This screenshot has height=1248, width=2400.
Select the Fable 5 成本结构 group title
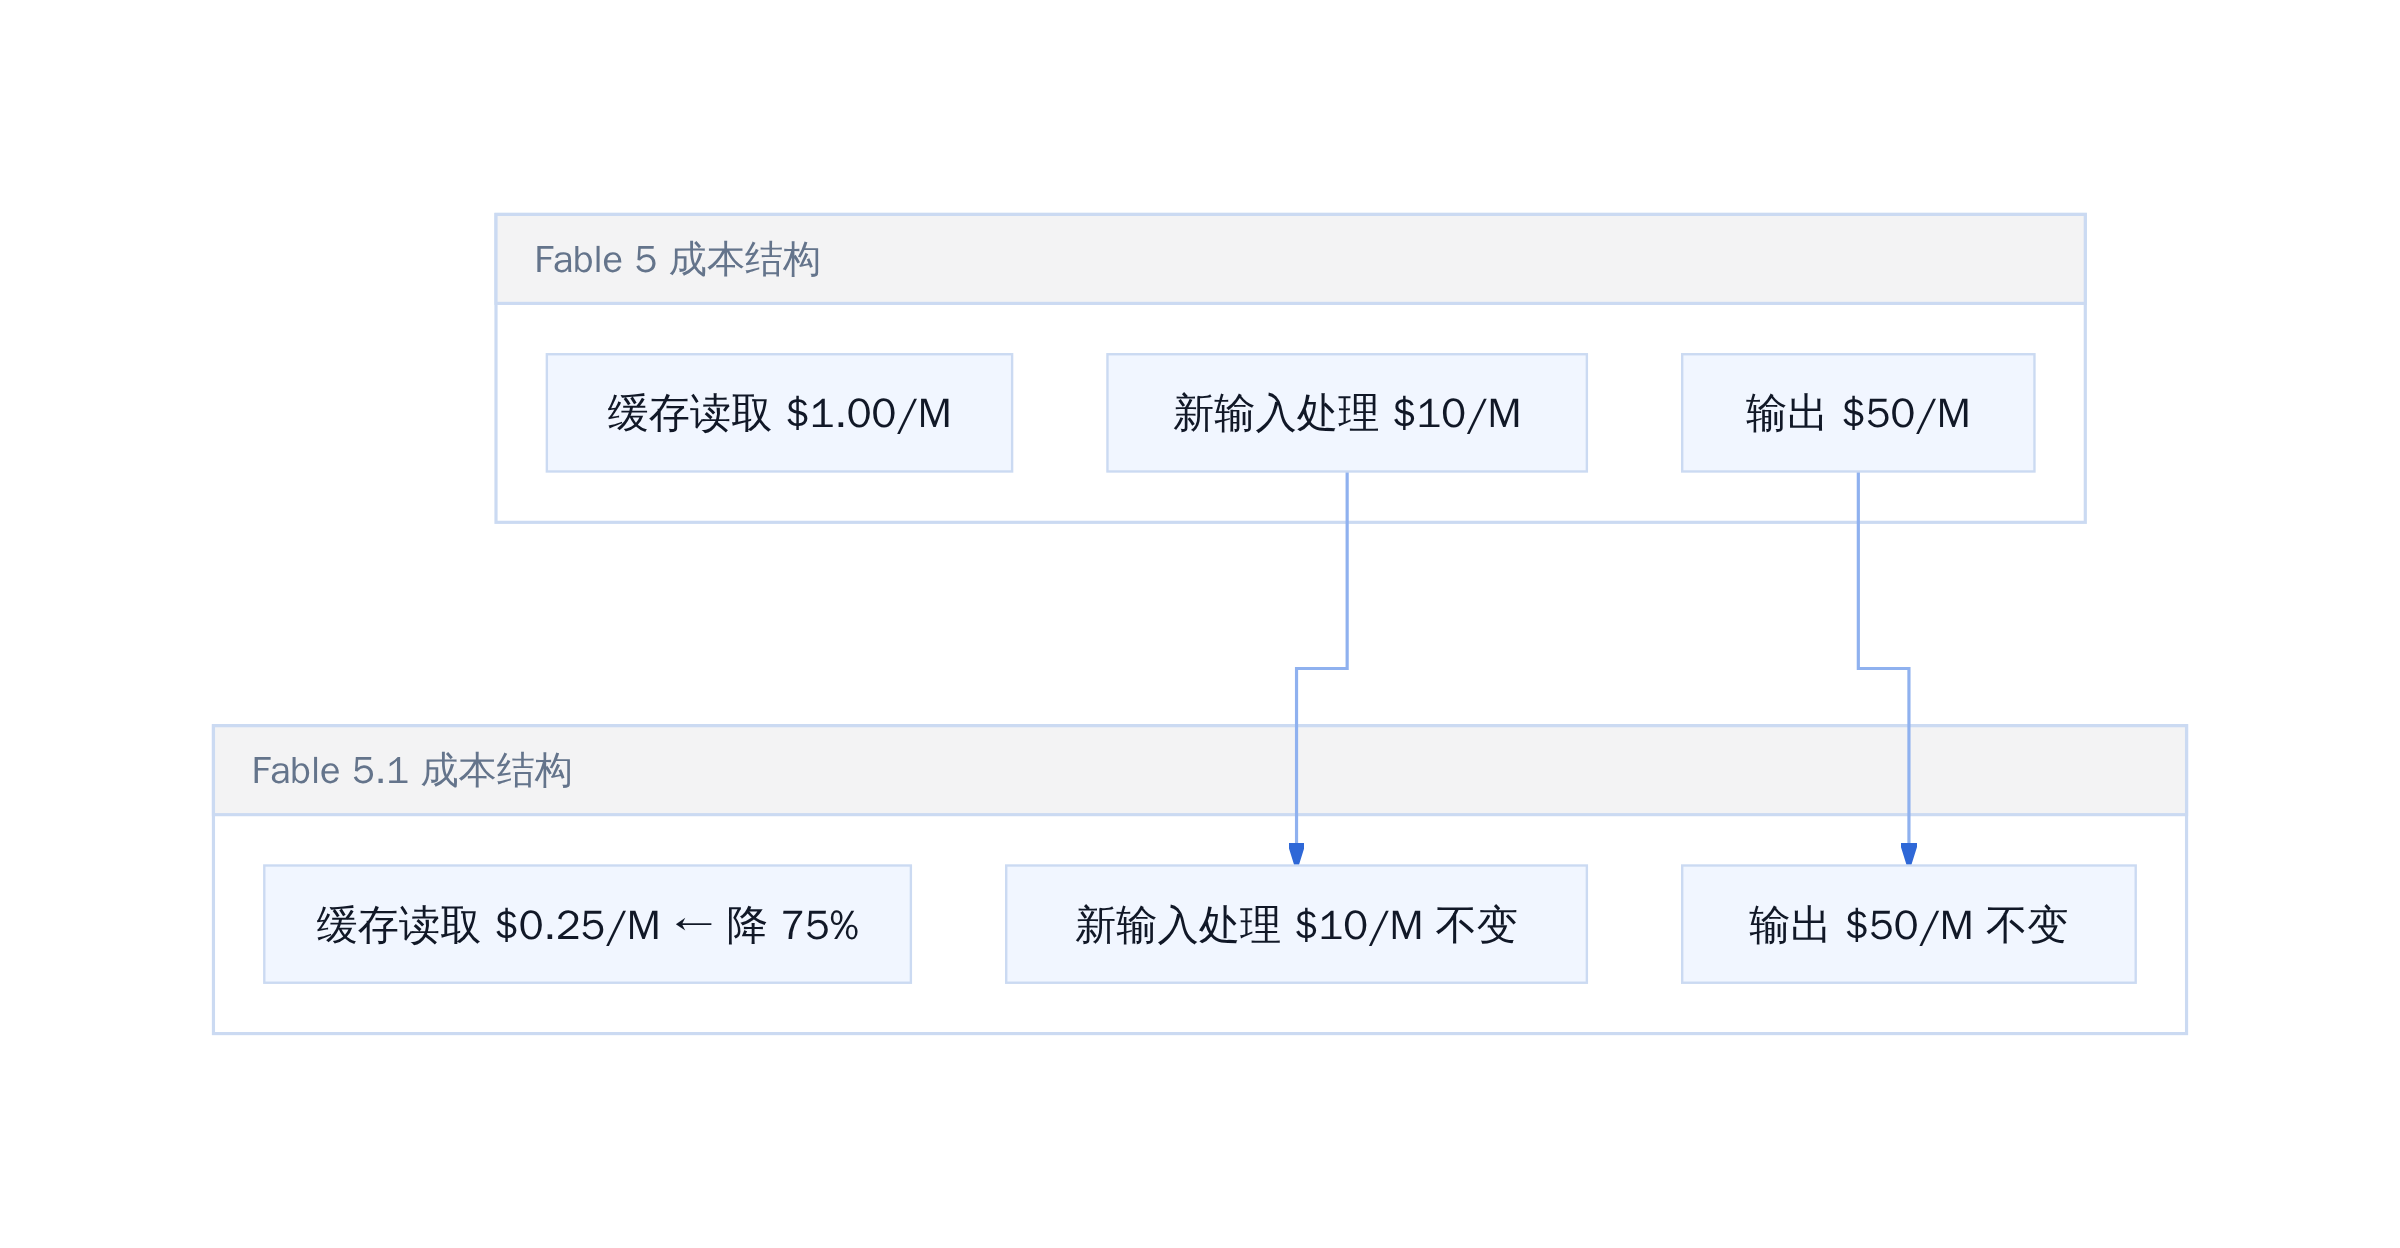[x=677, y=260]
